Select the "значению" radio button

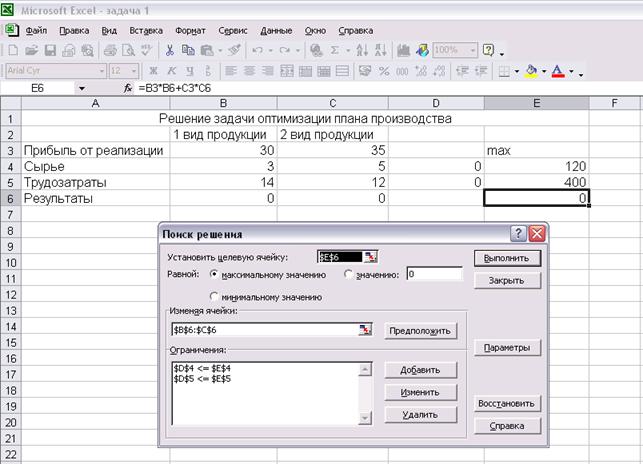[x=348, y=274]
